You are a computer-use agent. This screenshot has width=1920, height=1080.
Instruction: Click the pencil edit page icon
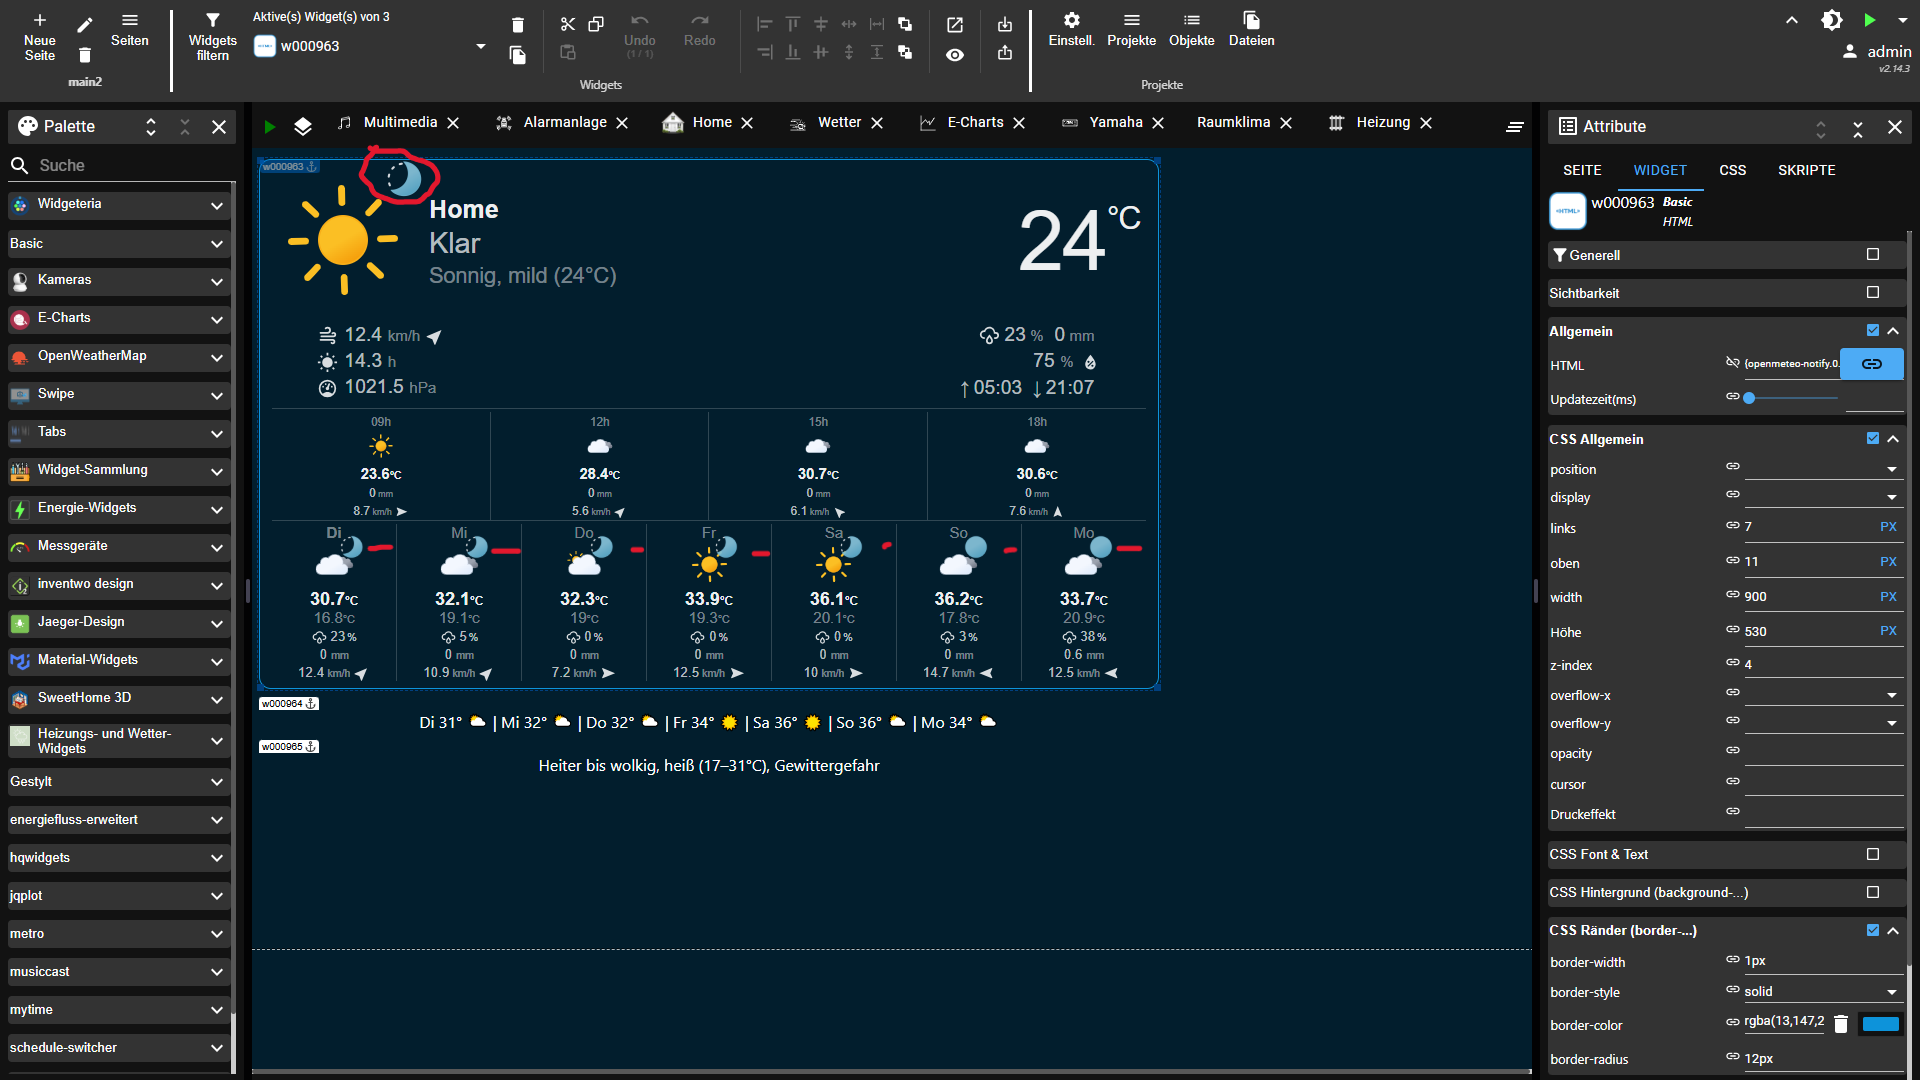85,24
